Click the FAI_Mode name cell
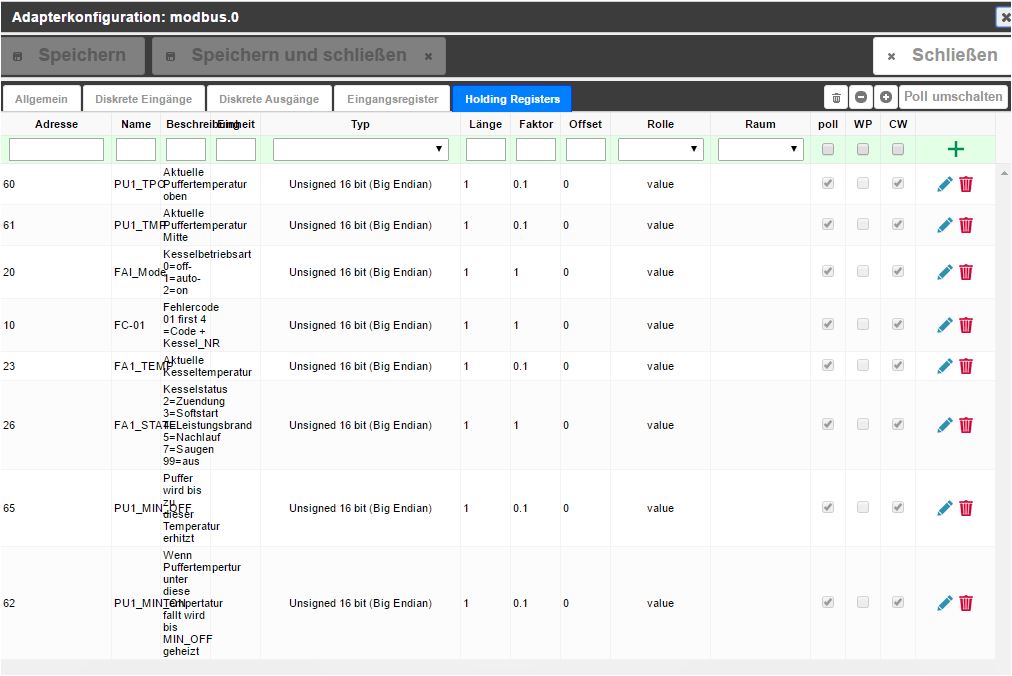Screen dimensions: 1012x676 140,272
